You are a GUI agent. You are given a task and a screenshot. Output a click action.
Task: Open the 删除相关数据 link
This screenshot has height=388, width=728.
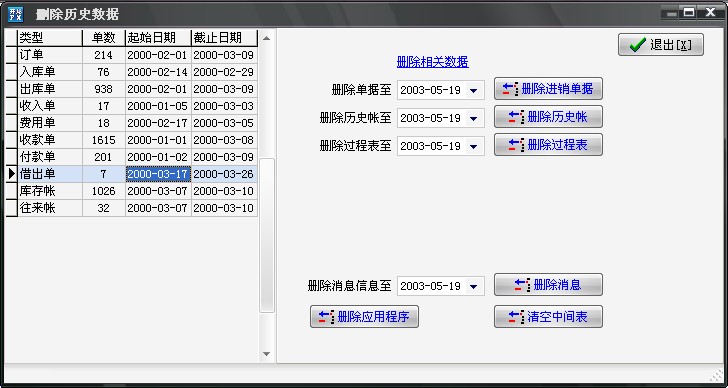[433, 62]
